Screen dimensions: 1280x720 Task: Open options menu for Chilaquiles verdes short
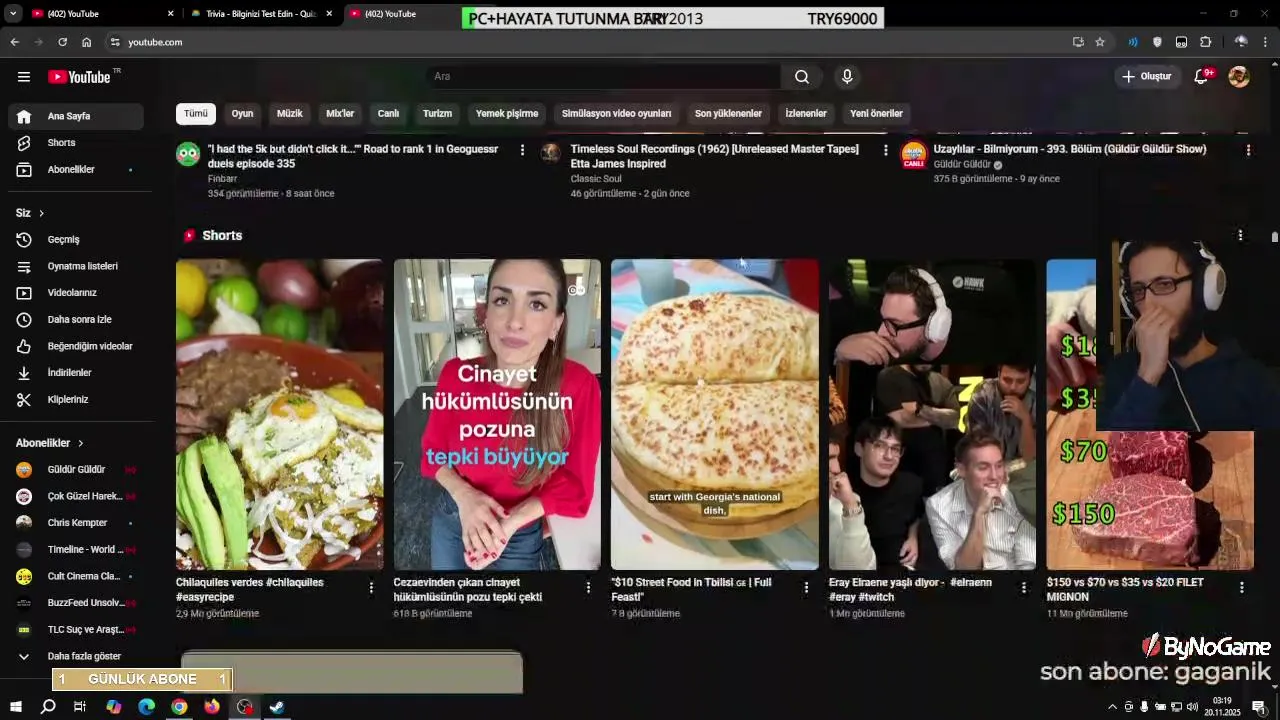coord(371,588)
